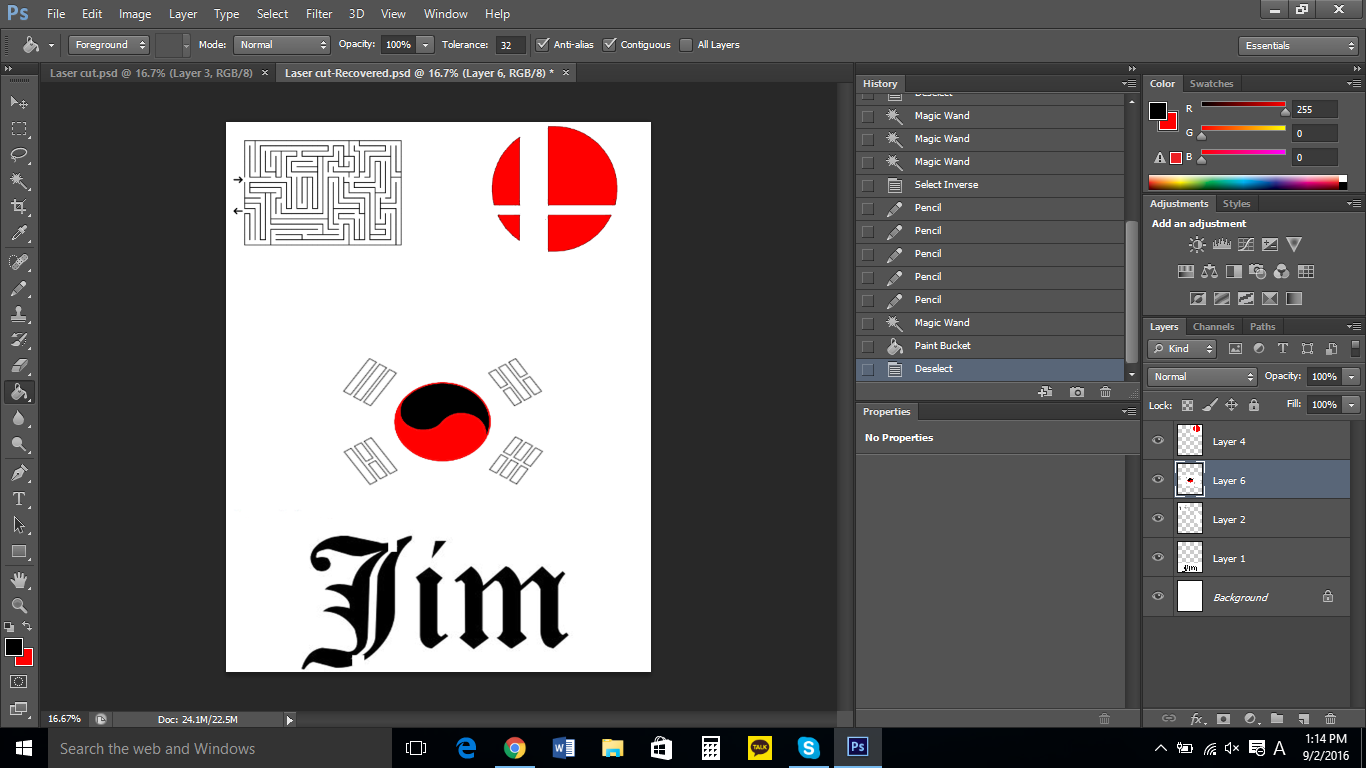Open the Filter menu
Viewport: 1366px width, 768px height.
tap(319, 14)
